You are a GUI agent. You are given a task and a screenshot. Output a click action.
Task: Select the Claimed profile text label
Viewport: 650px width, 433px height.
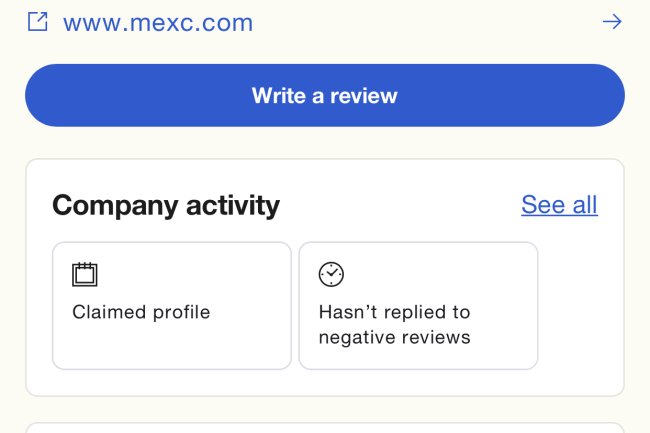pyautogui.click(x=141, y=312)
